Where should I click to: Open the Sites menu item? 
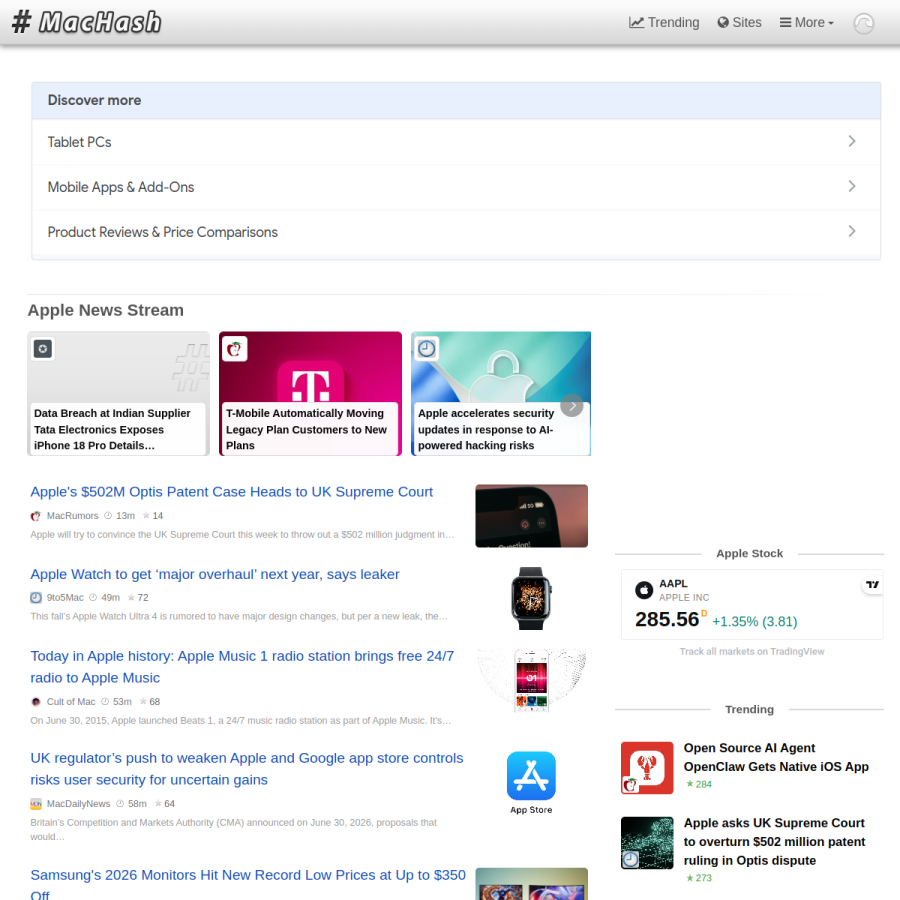[x=739, y=22]
